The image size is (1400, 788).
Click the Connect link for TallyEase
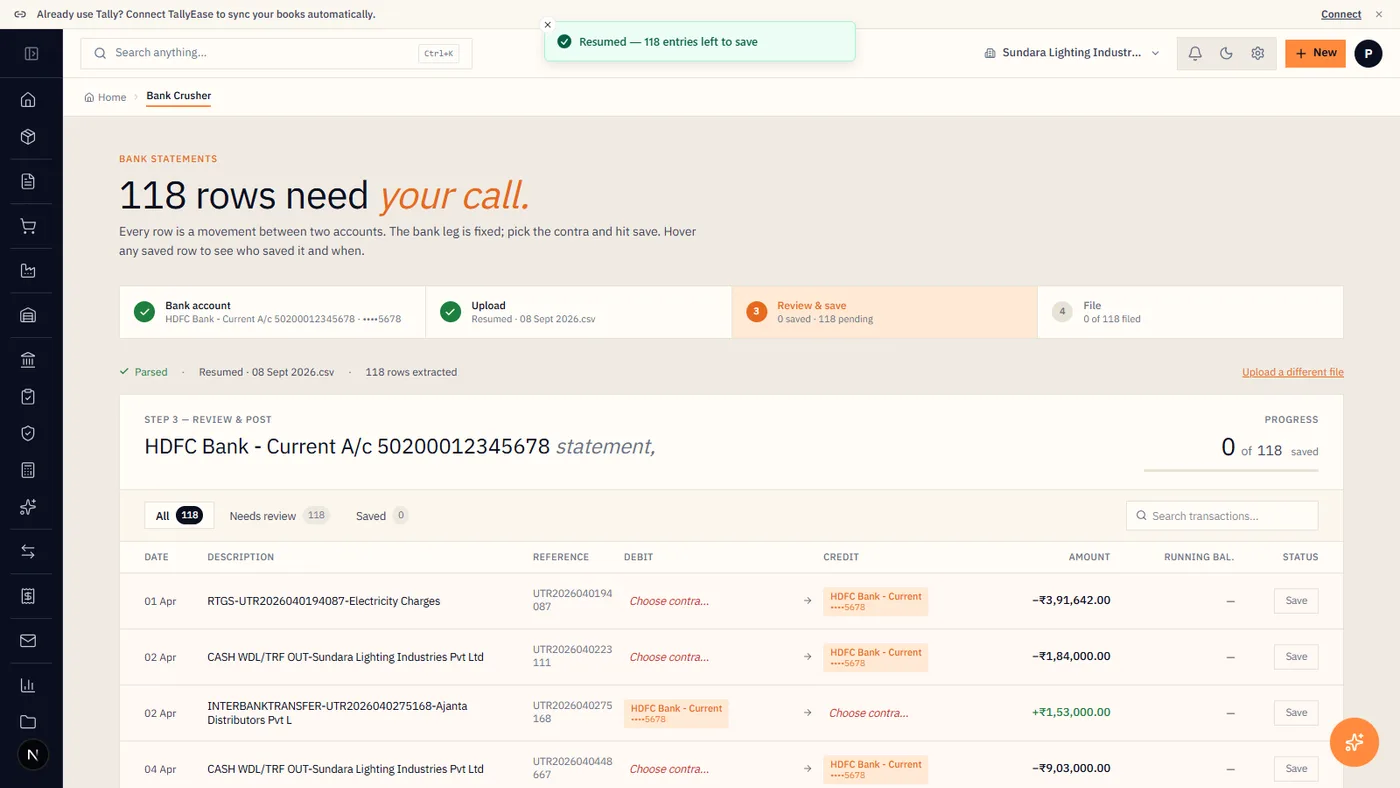[1341, 14]
